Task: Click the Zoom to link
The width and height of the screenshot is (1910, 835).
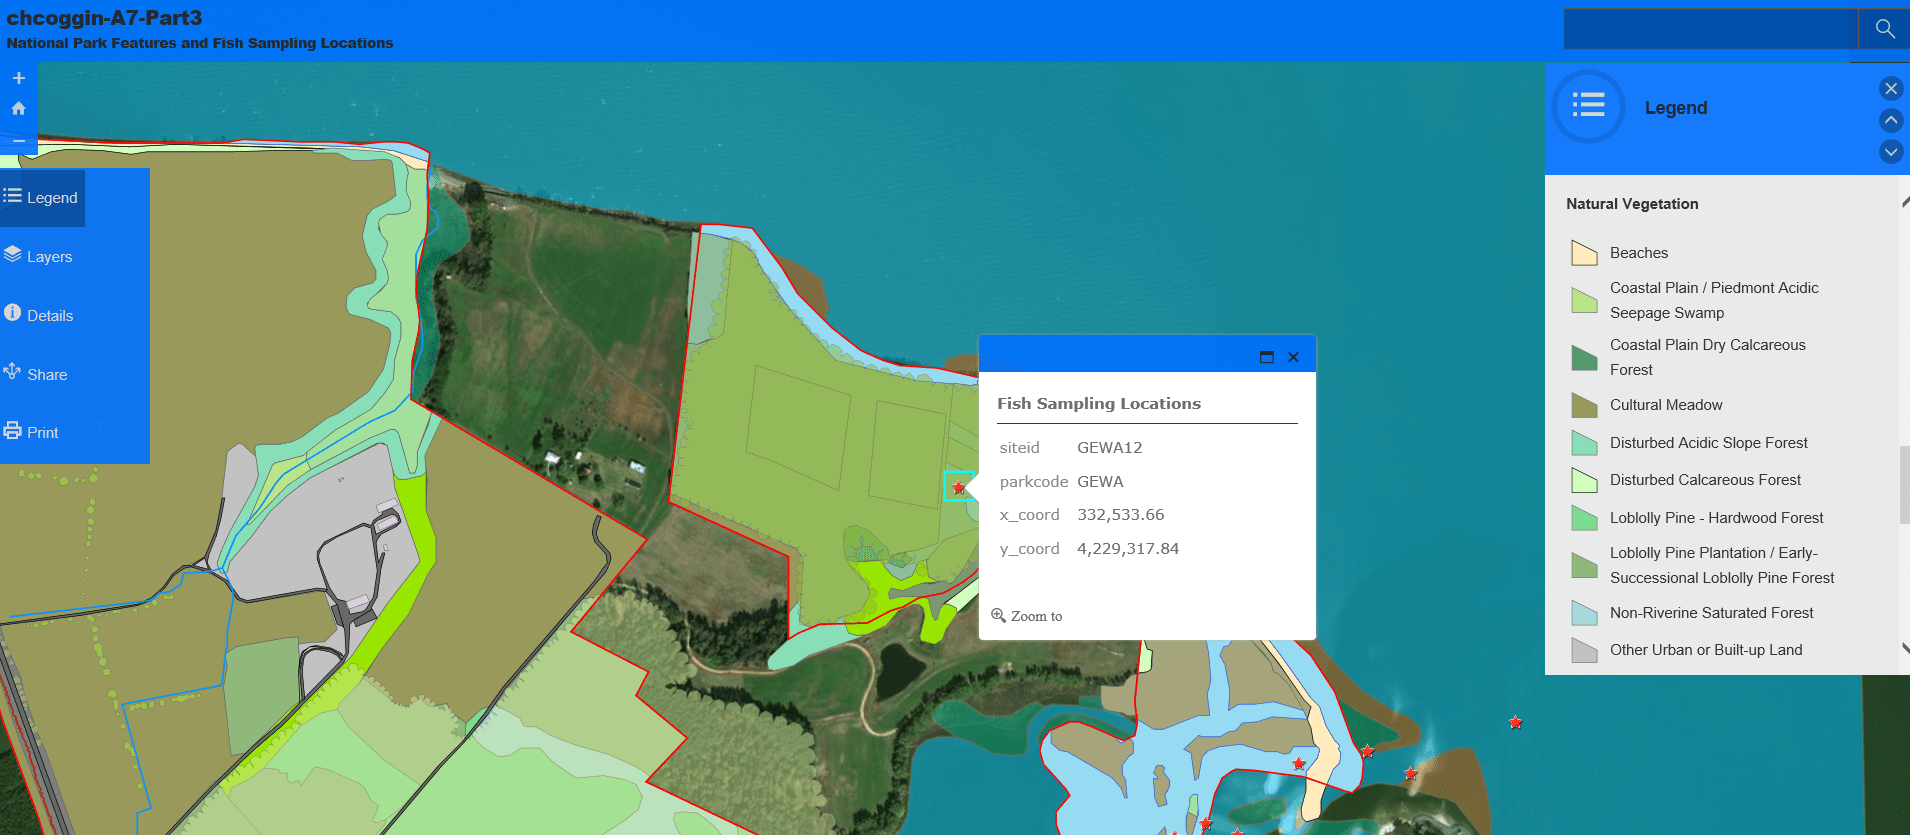Action: click(1027, 616)
